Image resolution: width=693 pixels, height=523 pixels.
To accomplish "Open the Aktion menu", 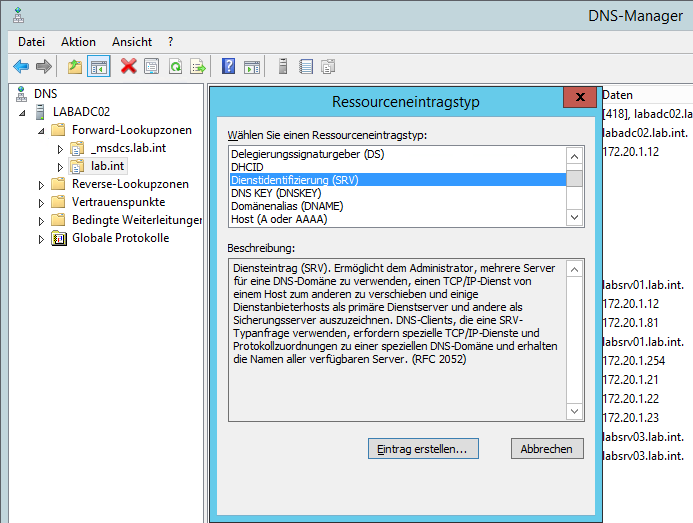I will 78,42.
